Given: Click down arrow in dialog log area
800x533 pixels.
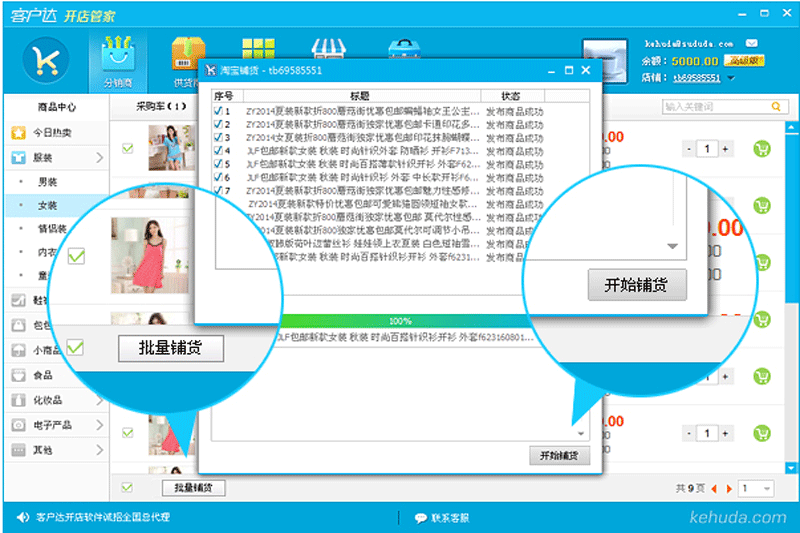Looking at the screenshot, I should click(581, 434).
